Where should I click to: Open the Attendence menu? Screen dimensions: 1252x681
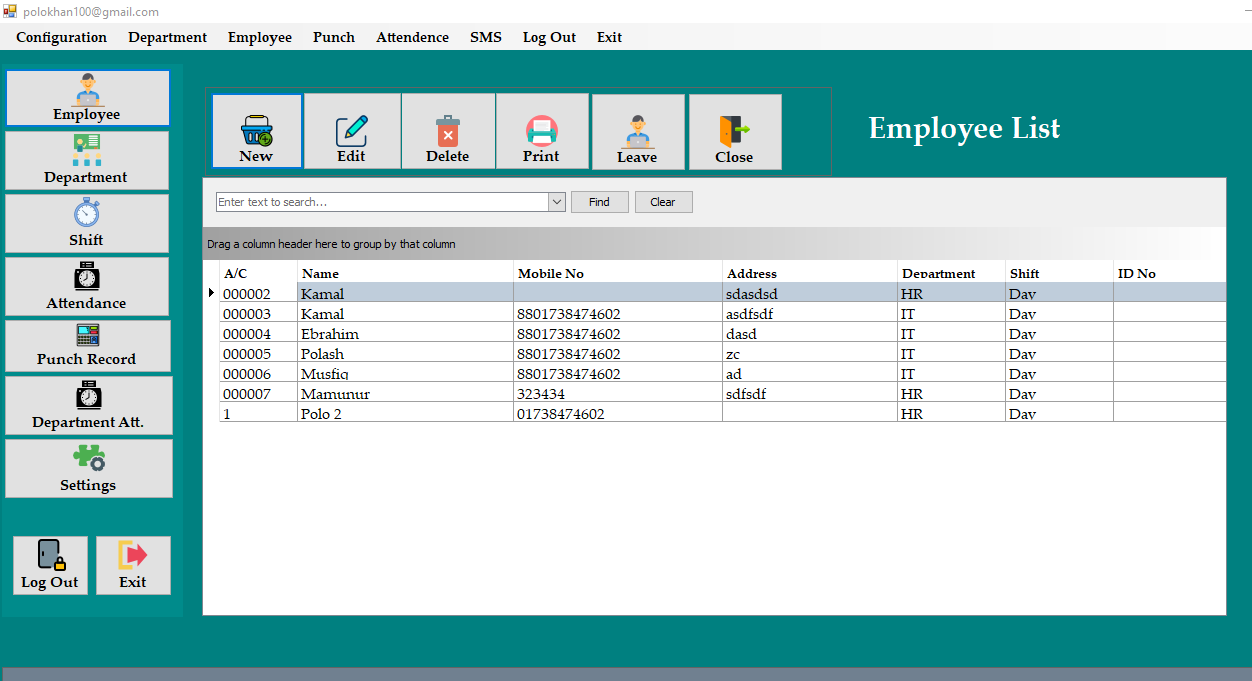[x=412, y=37]
